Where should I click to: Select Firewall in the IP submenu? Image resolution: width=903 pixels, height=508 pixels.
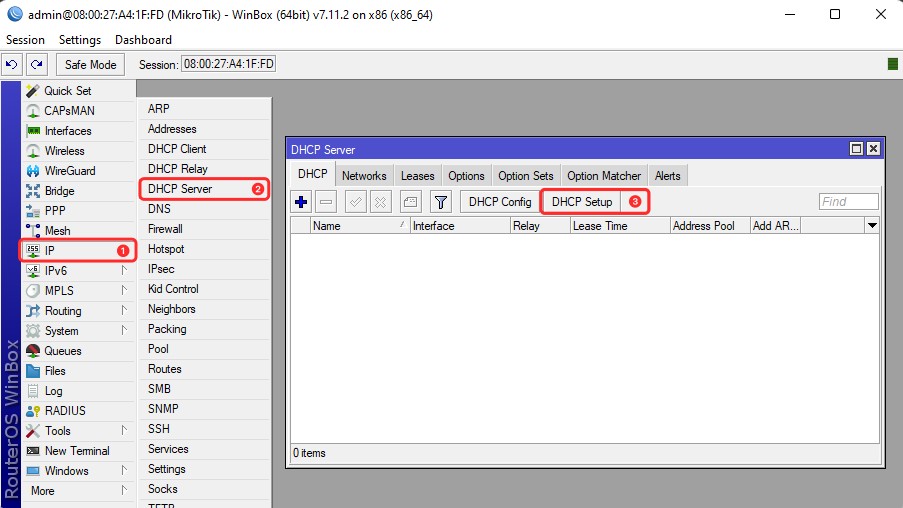[165, 229]
